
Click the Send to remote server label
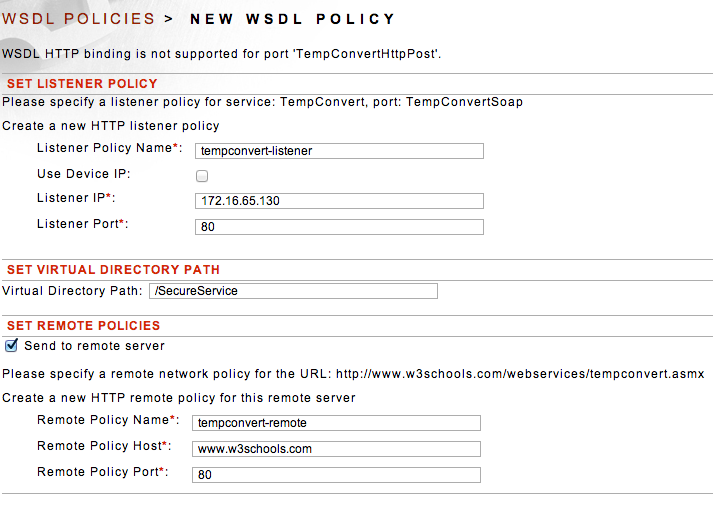point(94,346)
